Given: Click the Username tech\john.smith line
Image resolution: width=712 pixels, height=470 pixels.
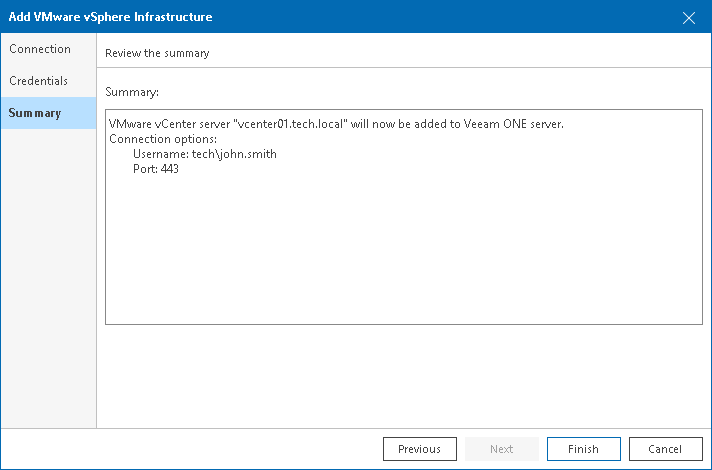Looking at the screenshot, I should (204, 154).
